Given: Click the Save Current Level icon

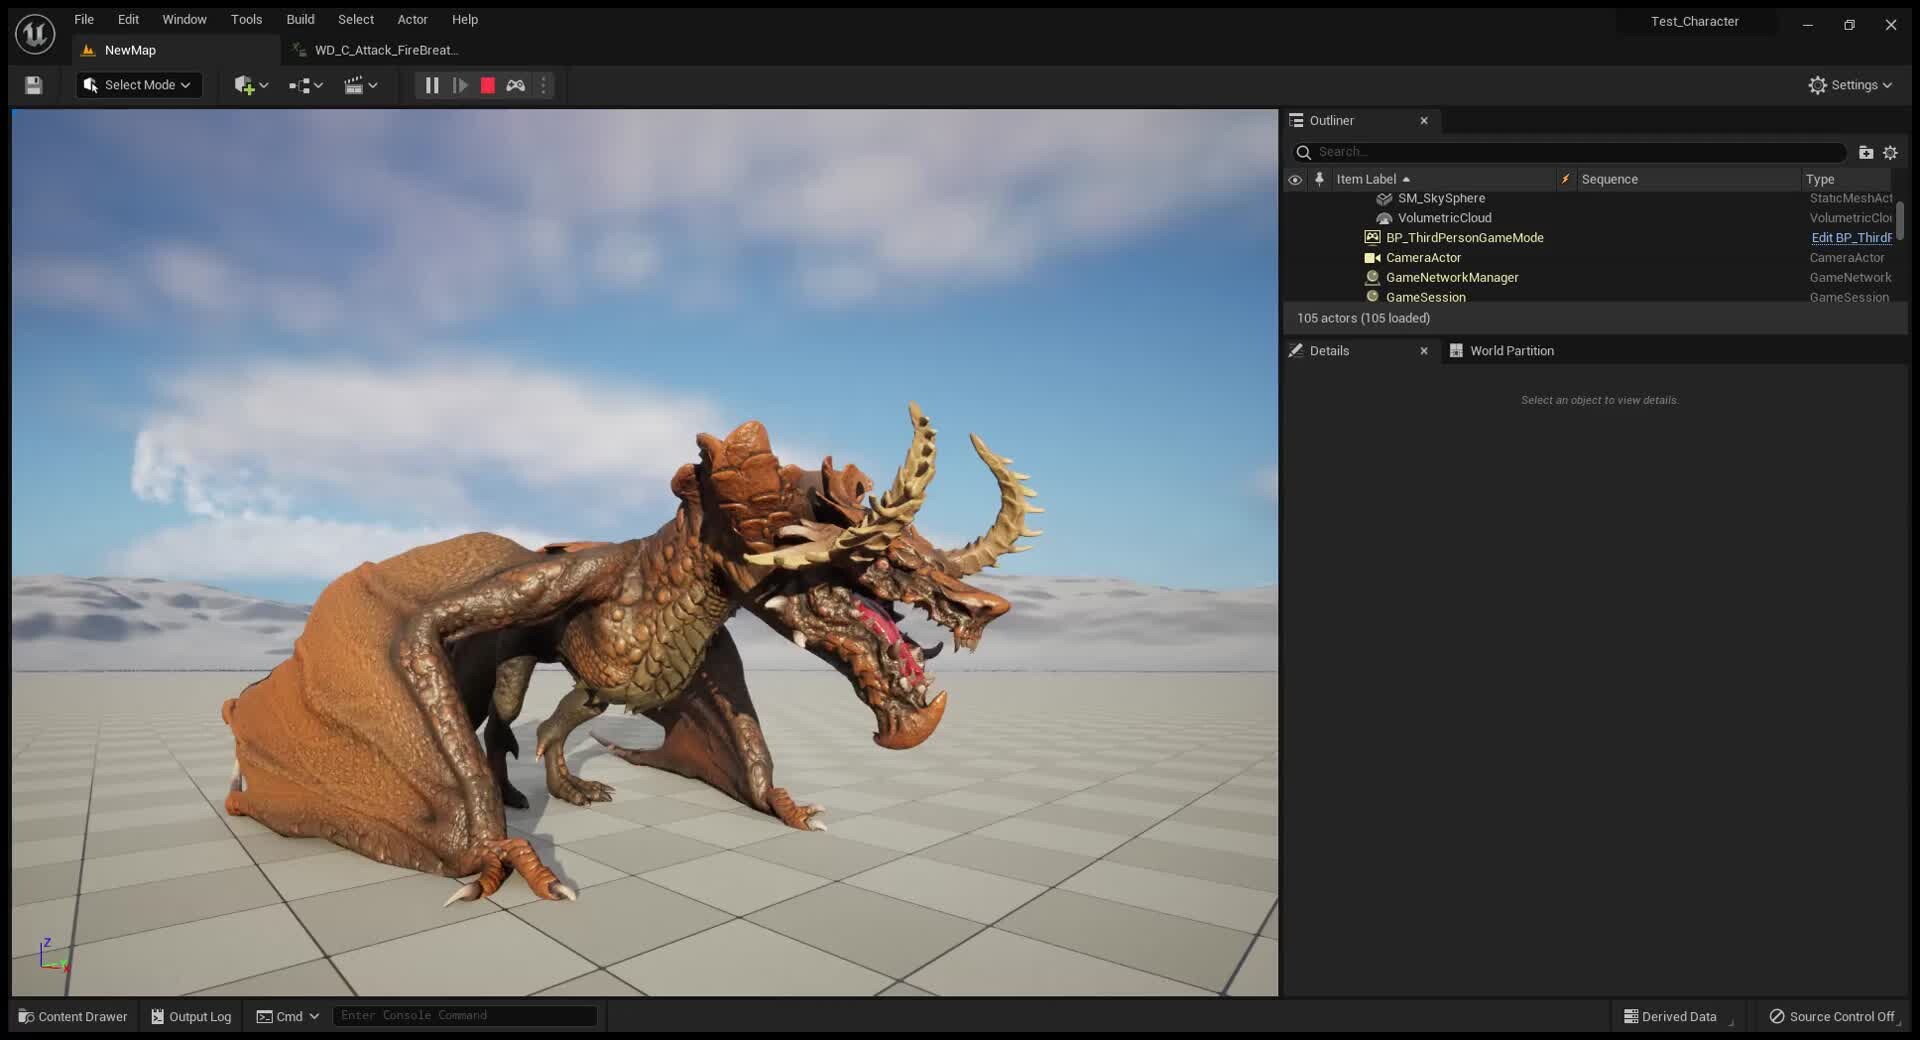Looking at the screenshot, I should click(33, 85).
